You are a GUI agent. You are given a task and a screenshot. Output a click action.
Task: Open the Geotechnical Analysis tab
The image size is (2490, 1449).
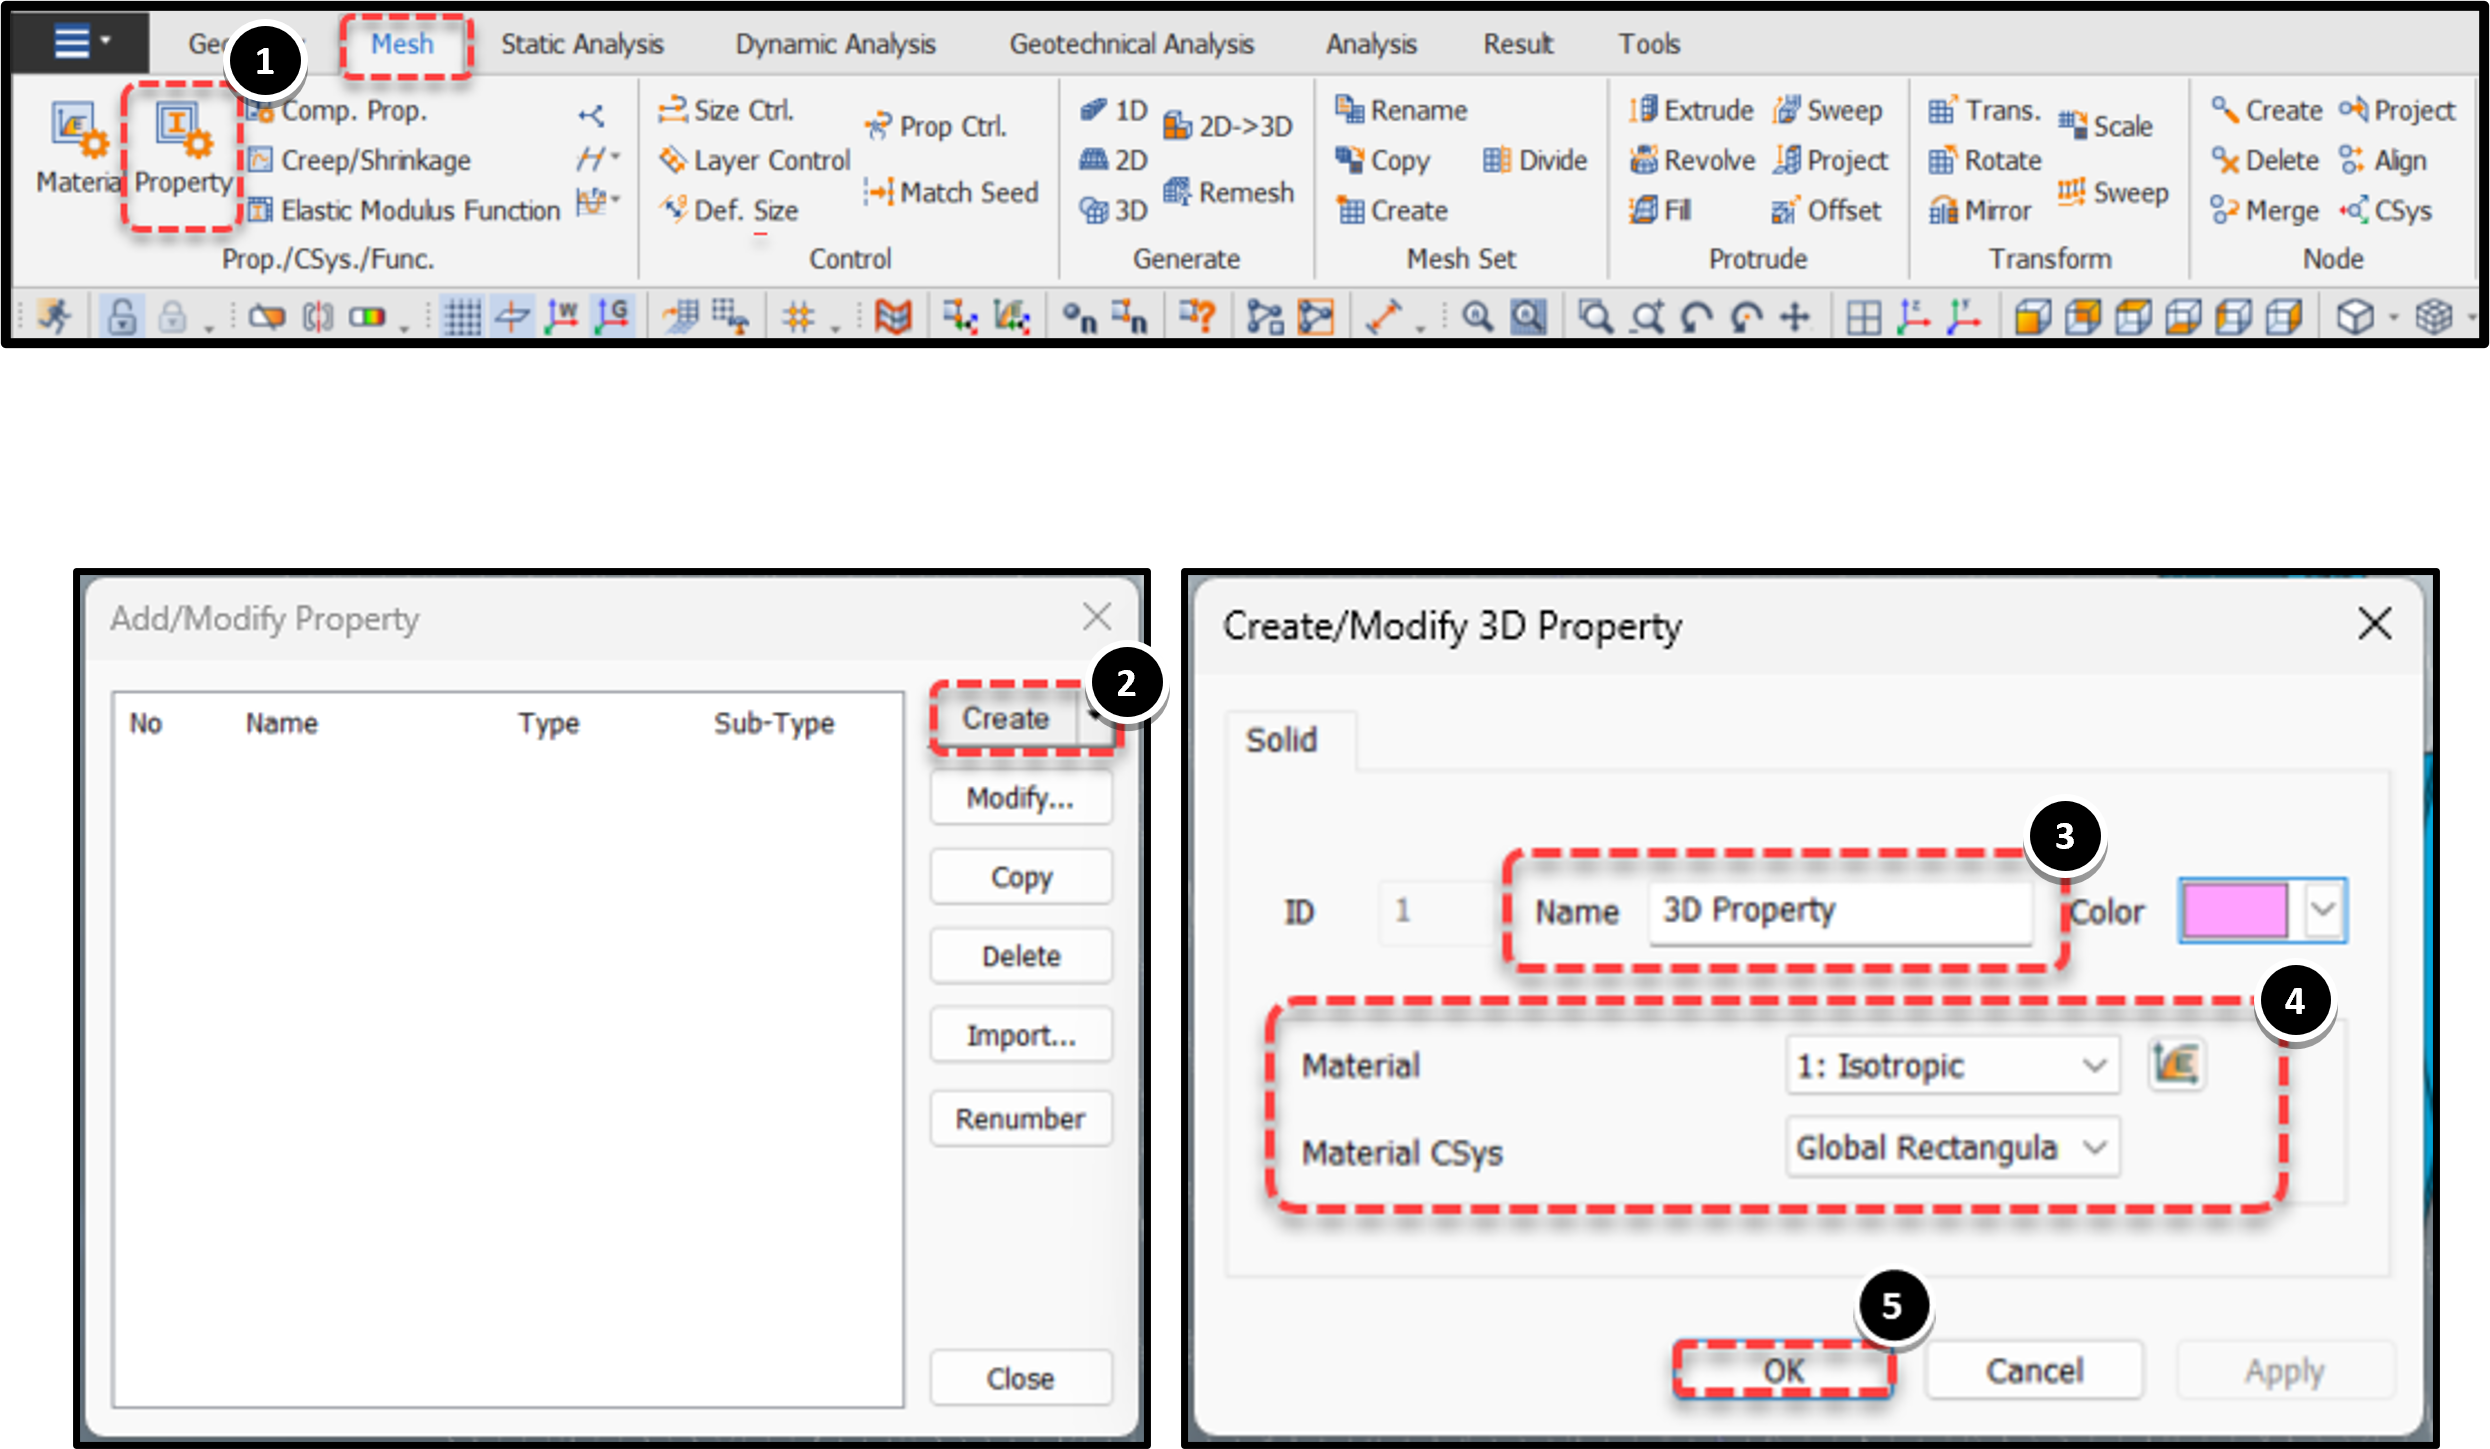click(1131, 45)
